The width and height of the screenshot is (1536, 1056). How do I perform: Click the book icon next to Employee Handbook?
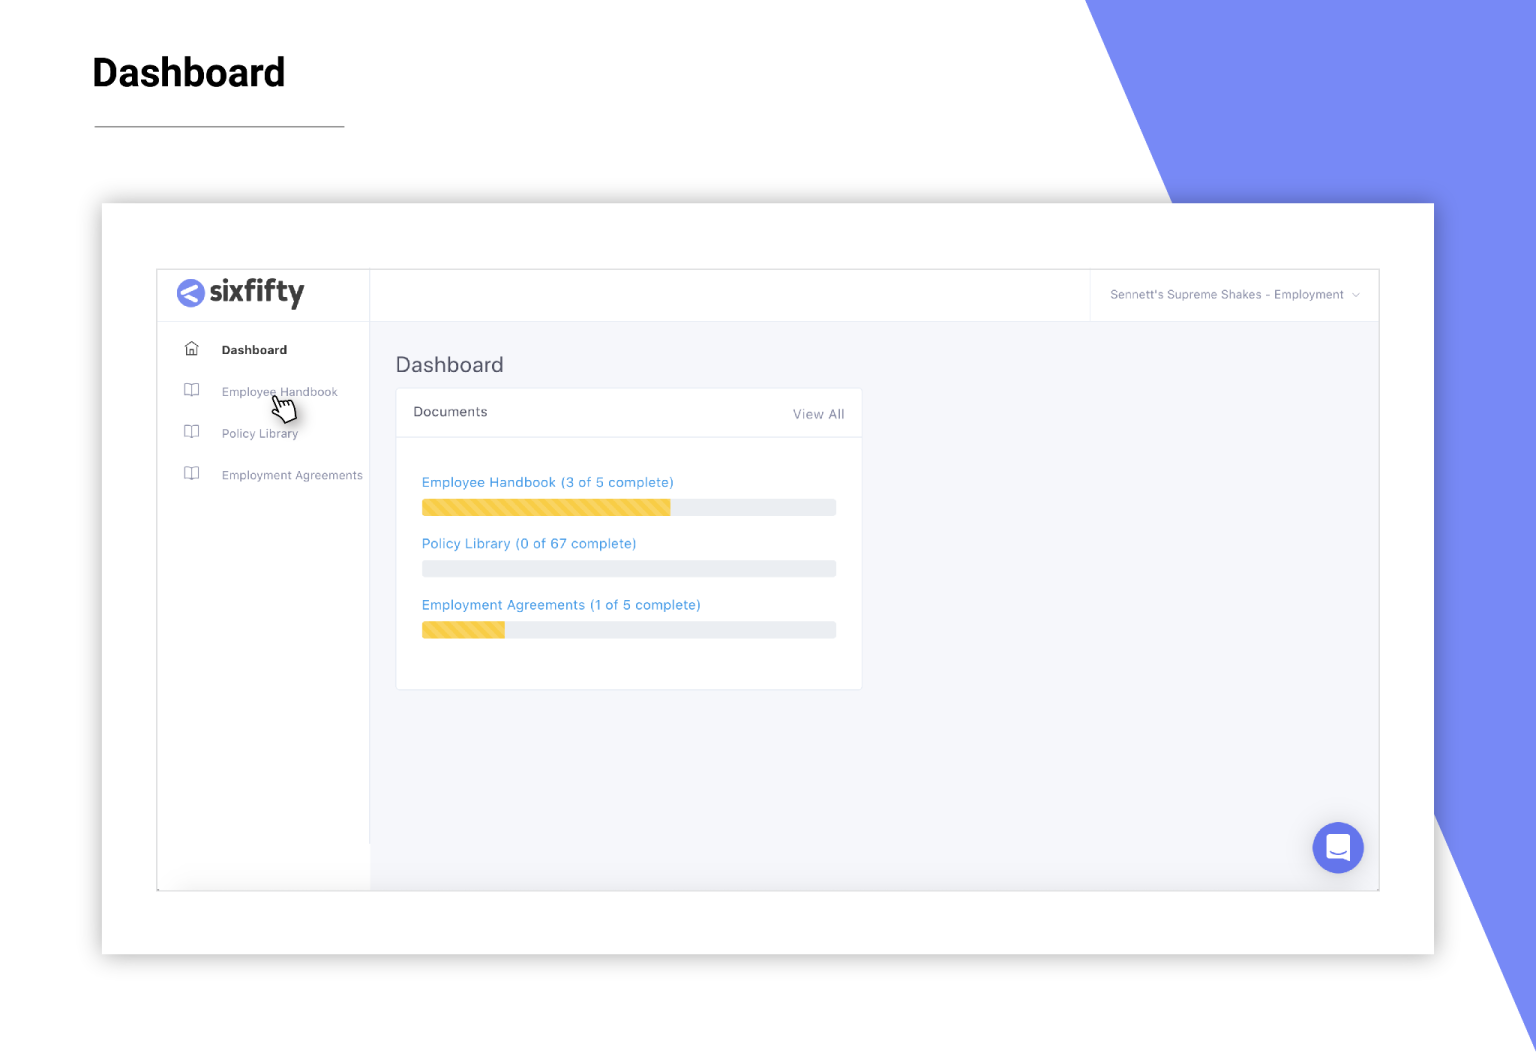coord(191,390)
